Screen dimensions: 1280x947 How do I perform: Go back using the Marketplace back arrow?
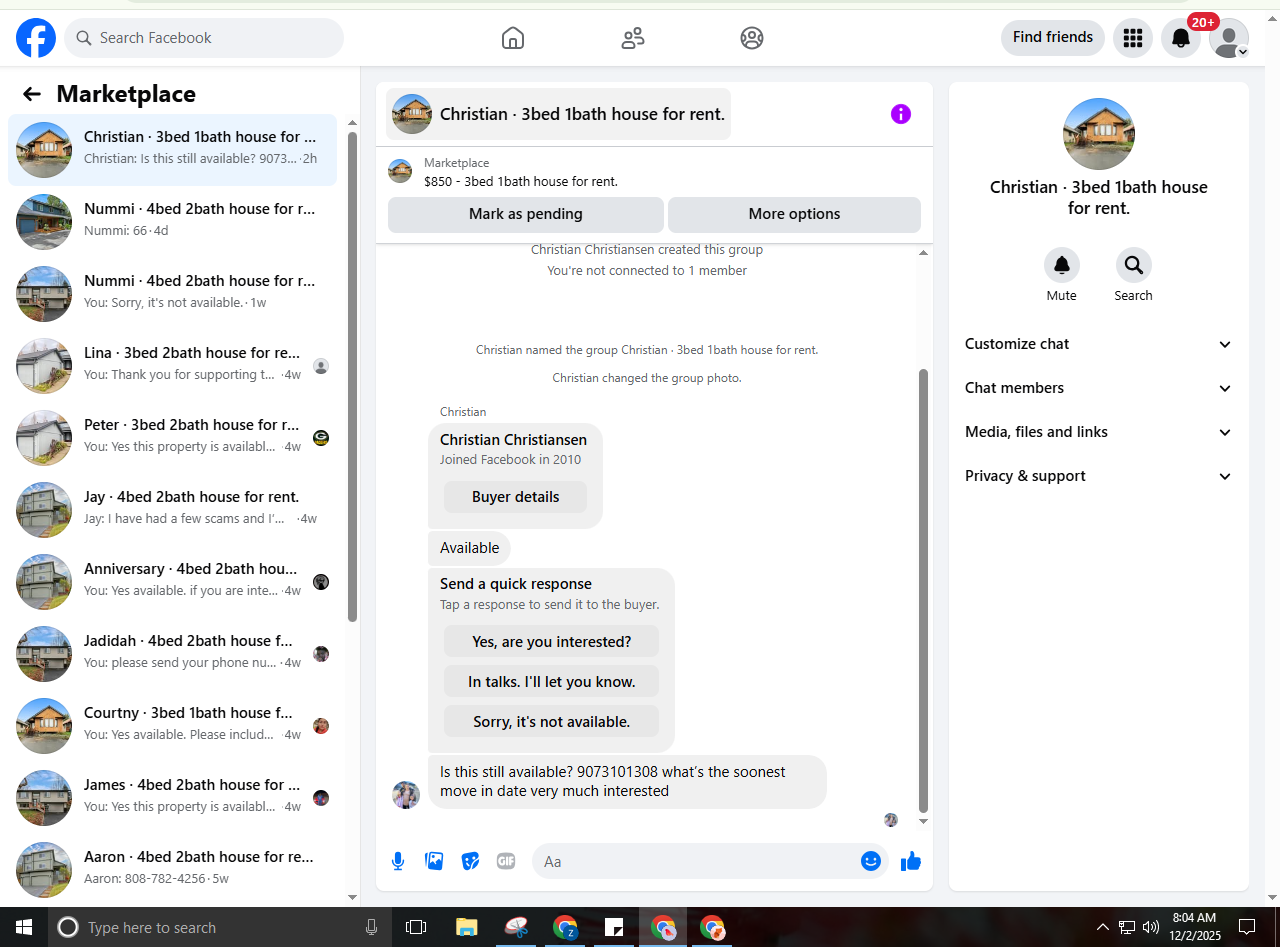pos(32,94)
